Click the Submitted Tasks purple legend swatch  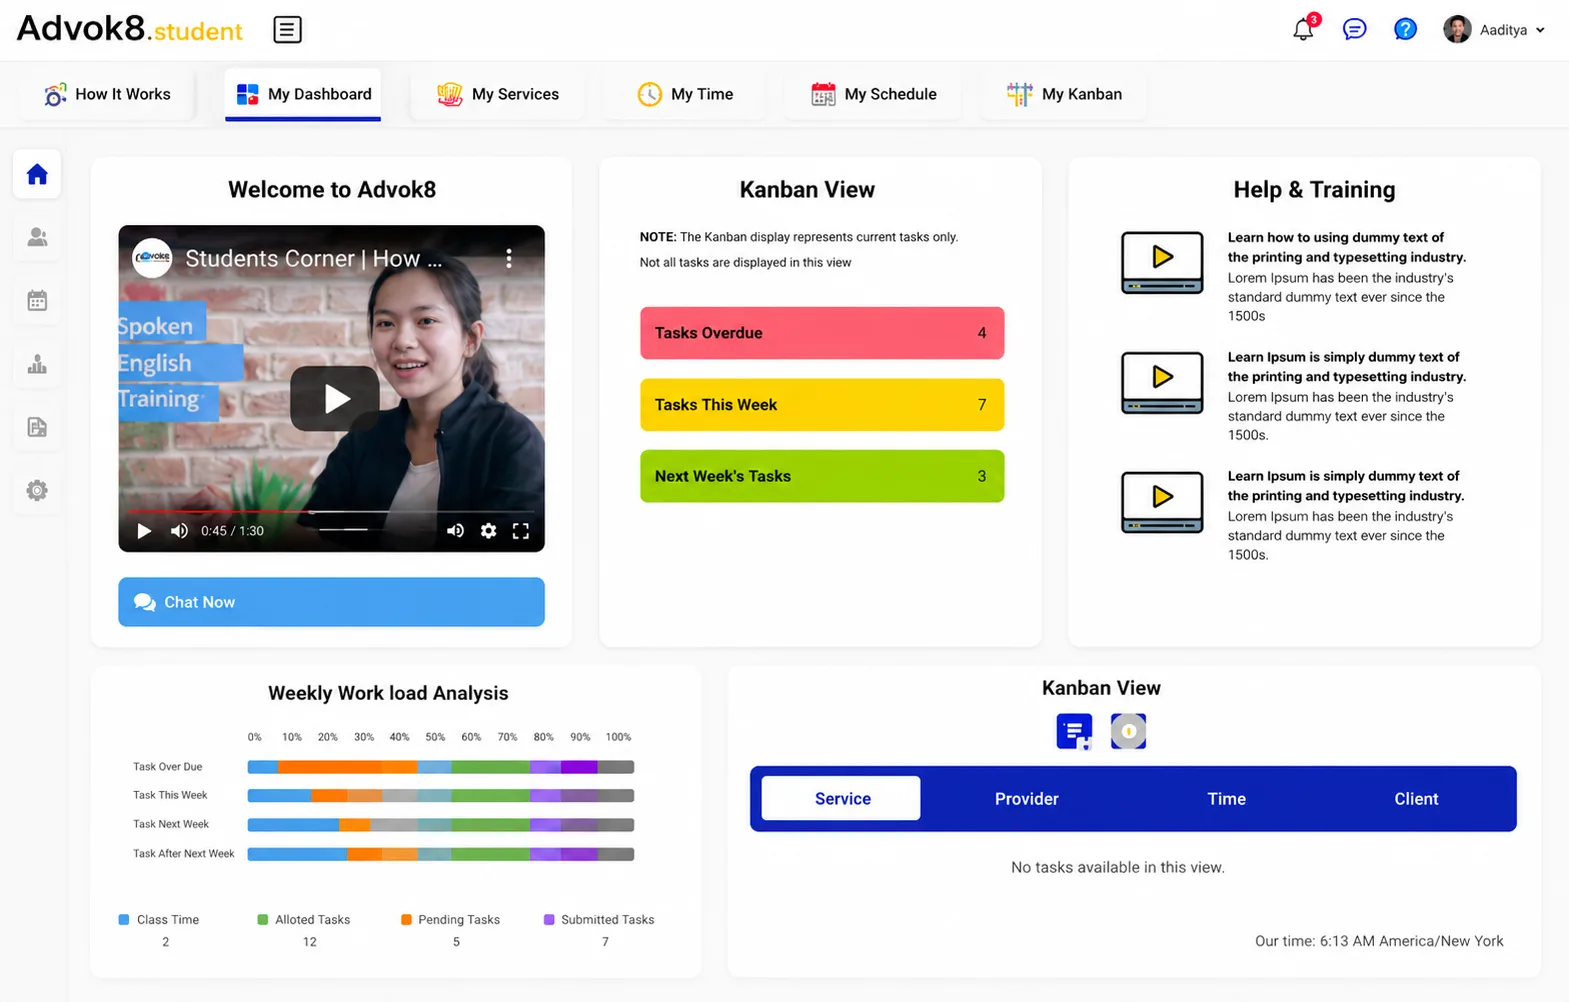[549, 919]
